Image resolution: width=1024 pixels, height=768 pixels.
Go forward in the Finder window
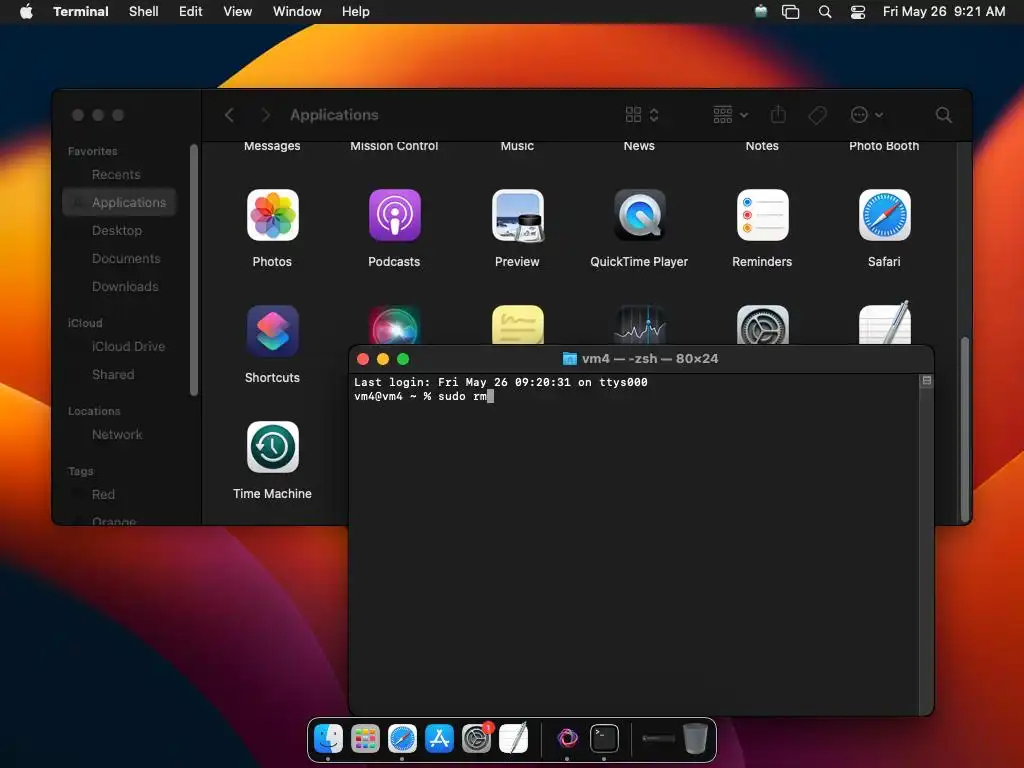(265, 115)
